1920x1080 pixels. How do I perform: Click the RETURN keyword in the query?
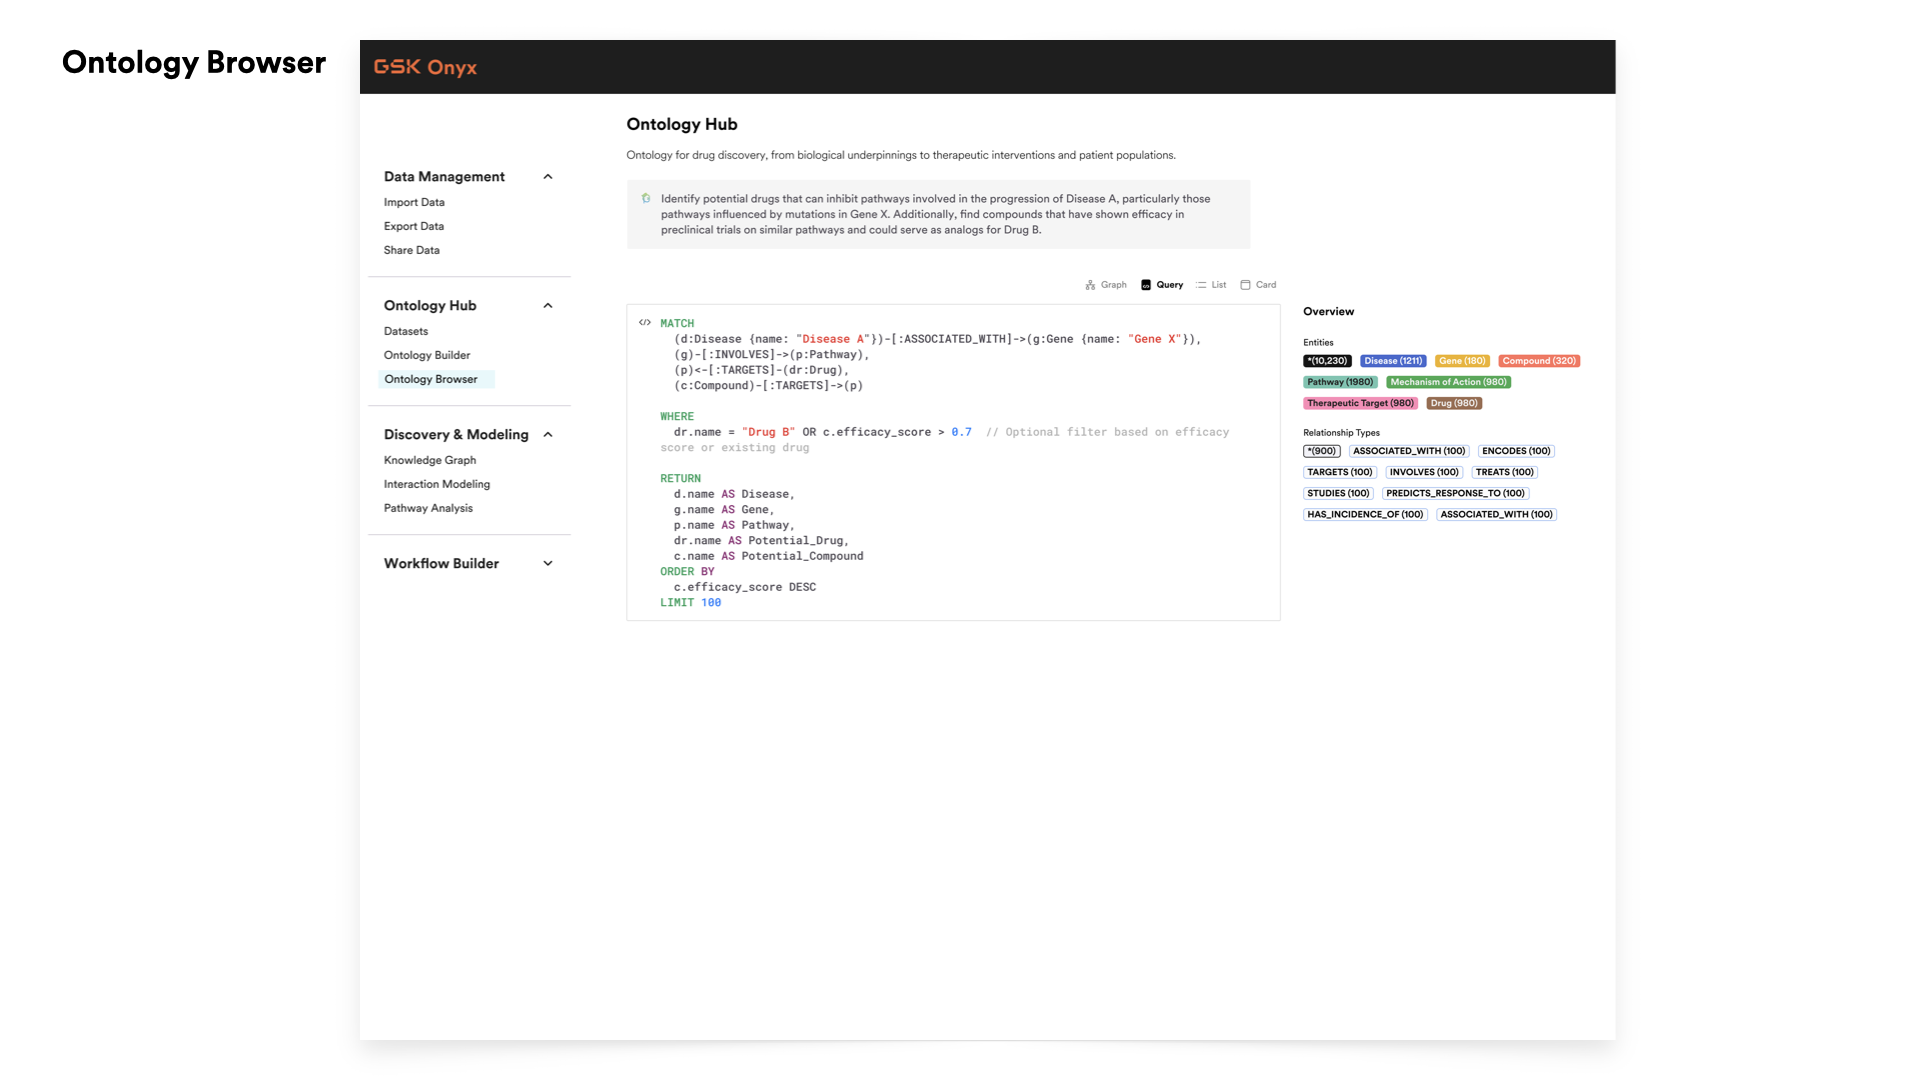pyautogui.click(x=680, y=478)
